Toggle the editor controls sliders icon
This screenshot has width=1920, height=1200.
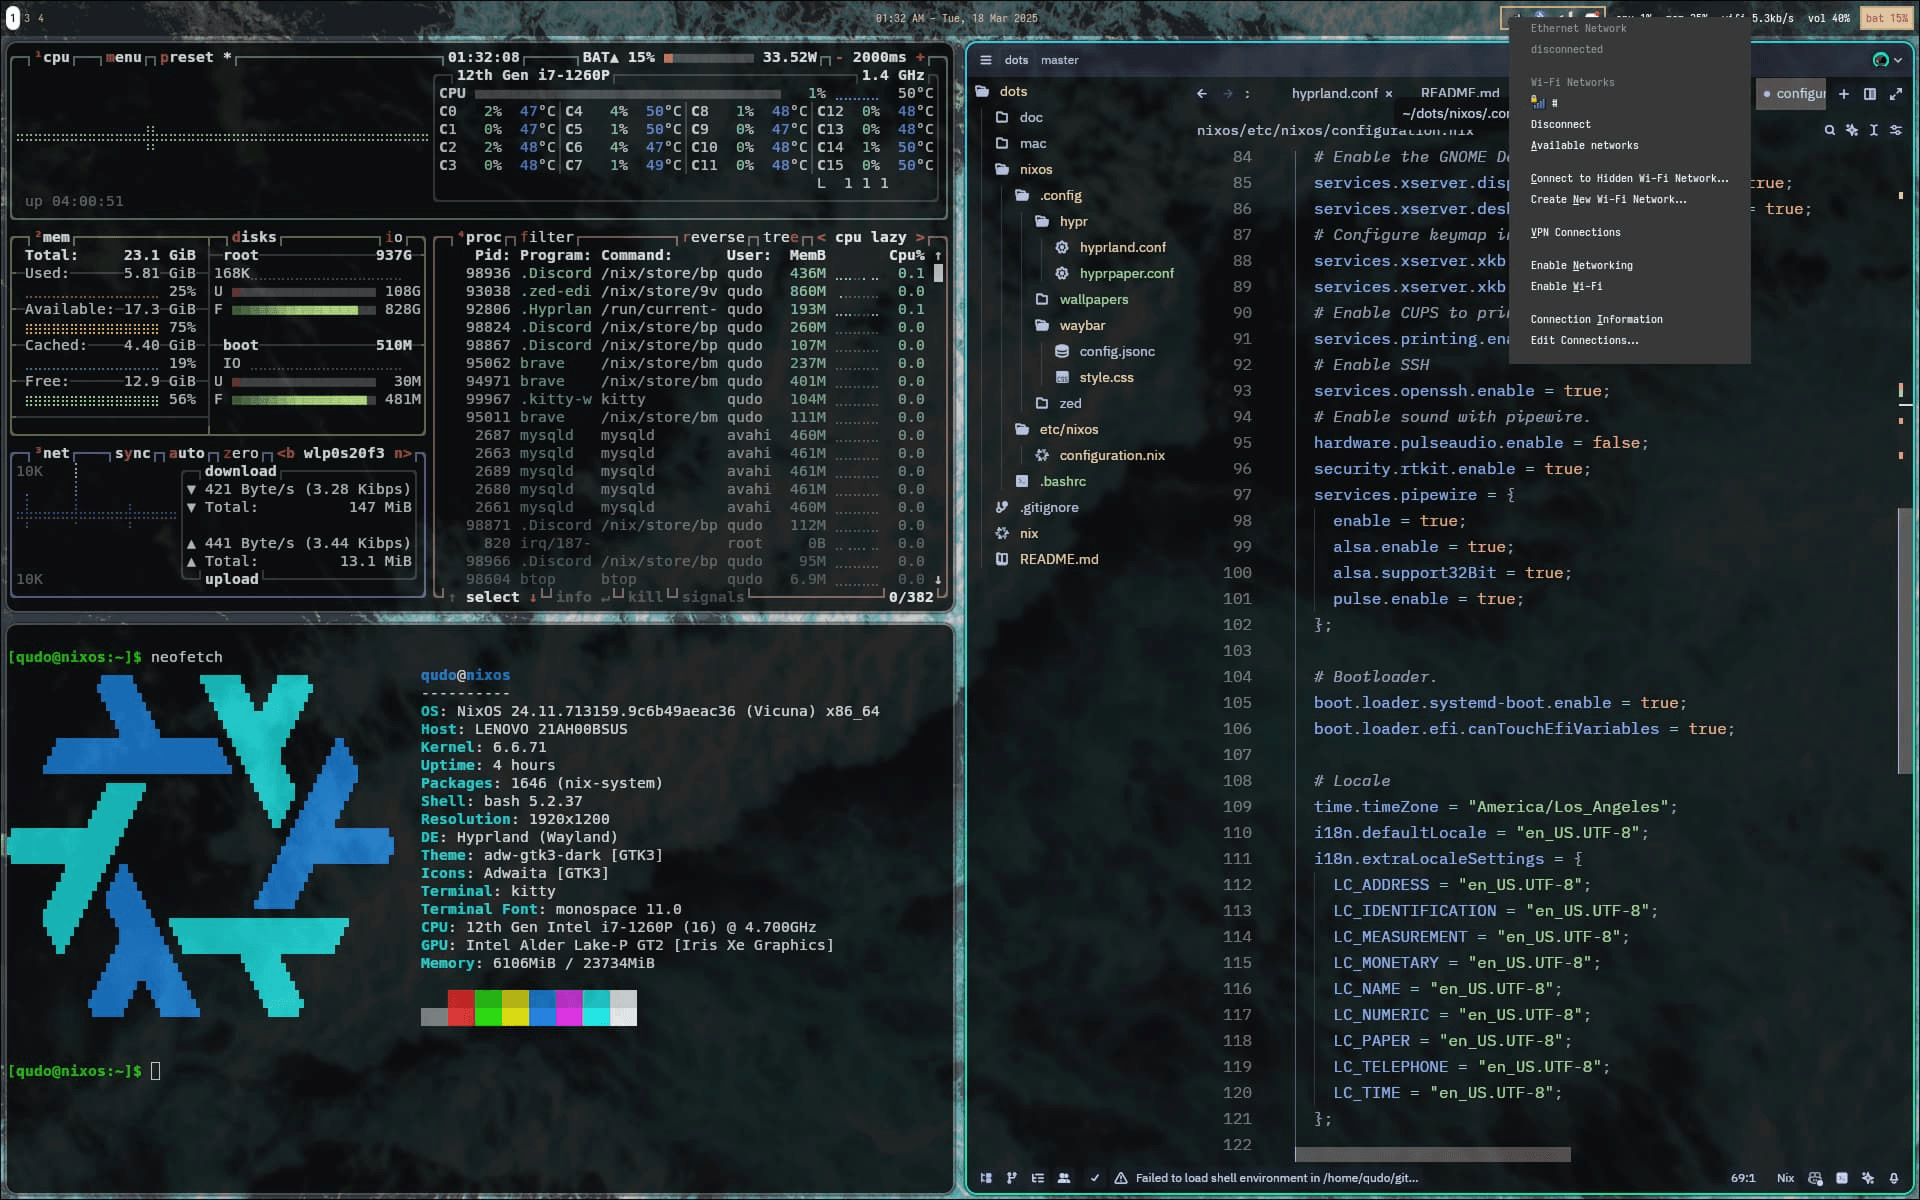pyautogui.click(x=1895, y=130)
